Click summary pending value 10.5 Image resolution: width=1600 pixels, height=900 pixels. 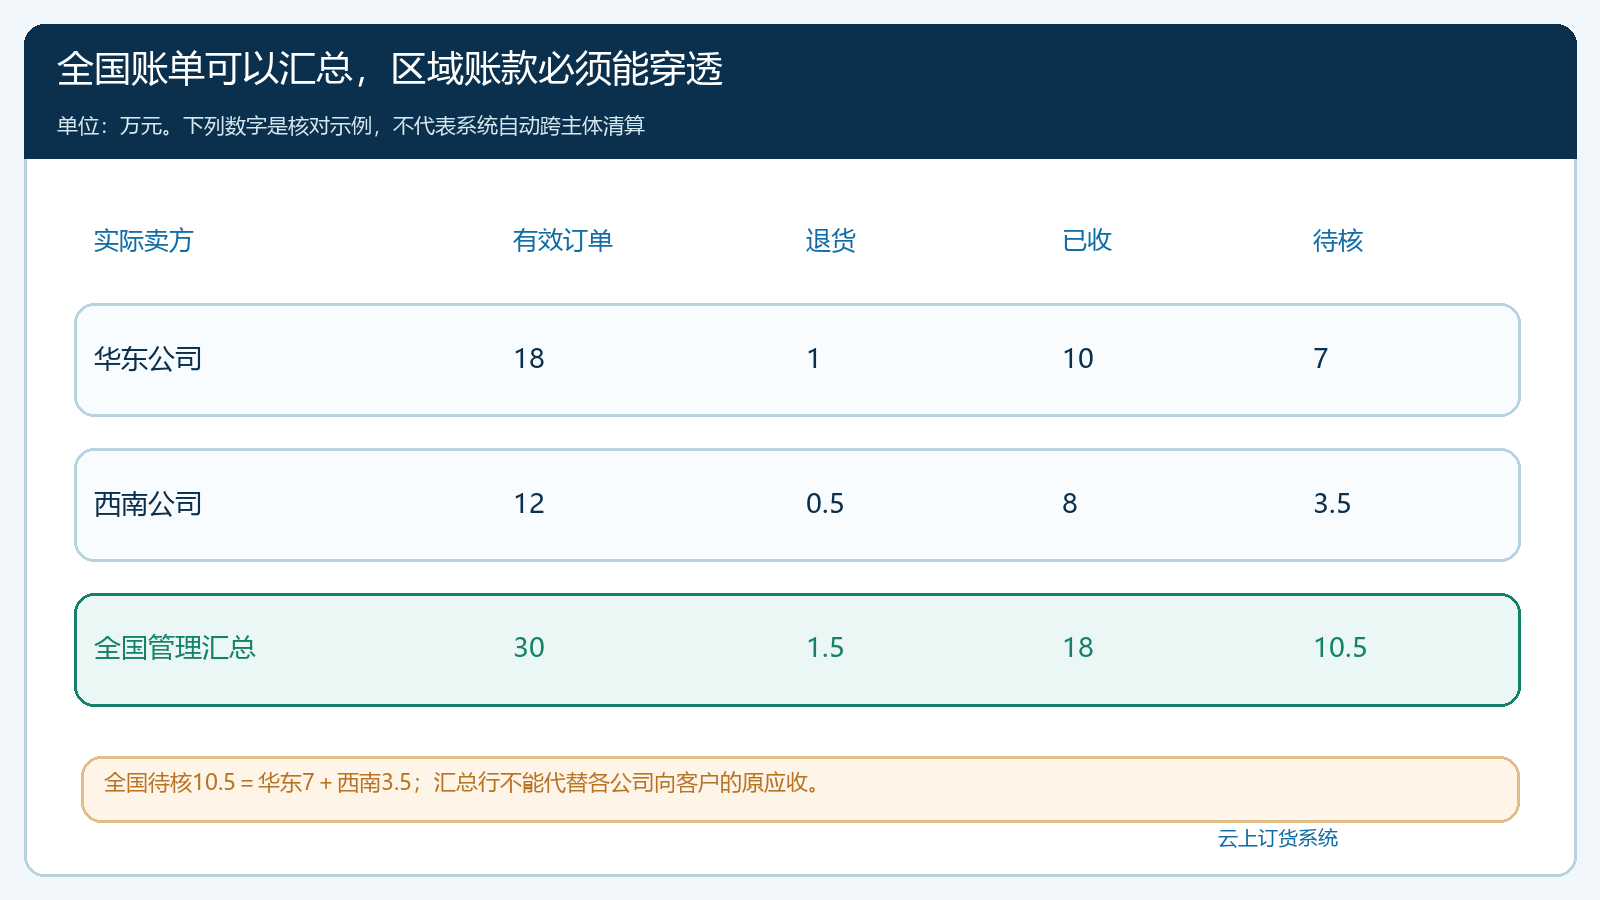(1340, 648)
